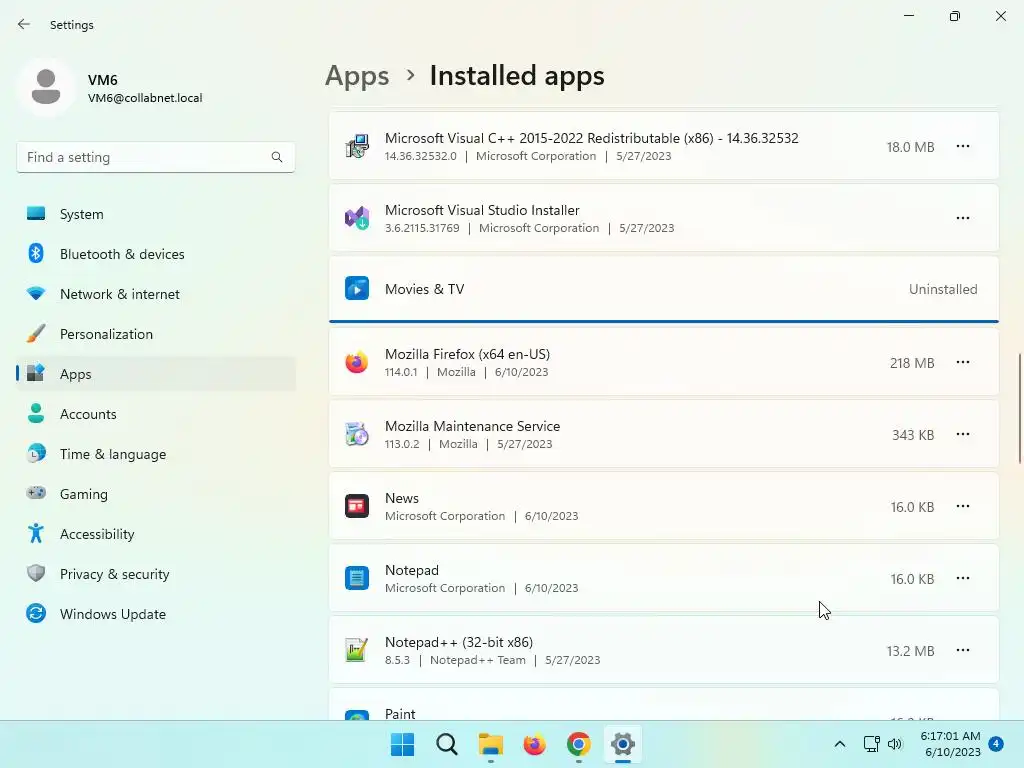Open Accessibility settings
Viewport: 1024px width, 768px height.
tap(155, 534)
